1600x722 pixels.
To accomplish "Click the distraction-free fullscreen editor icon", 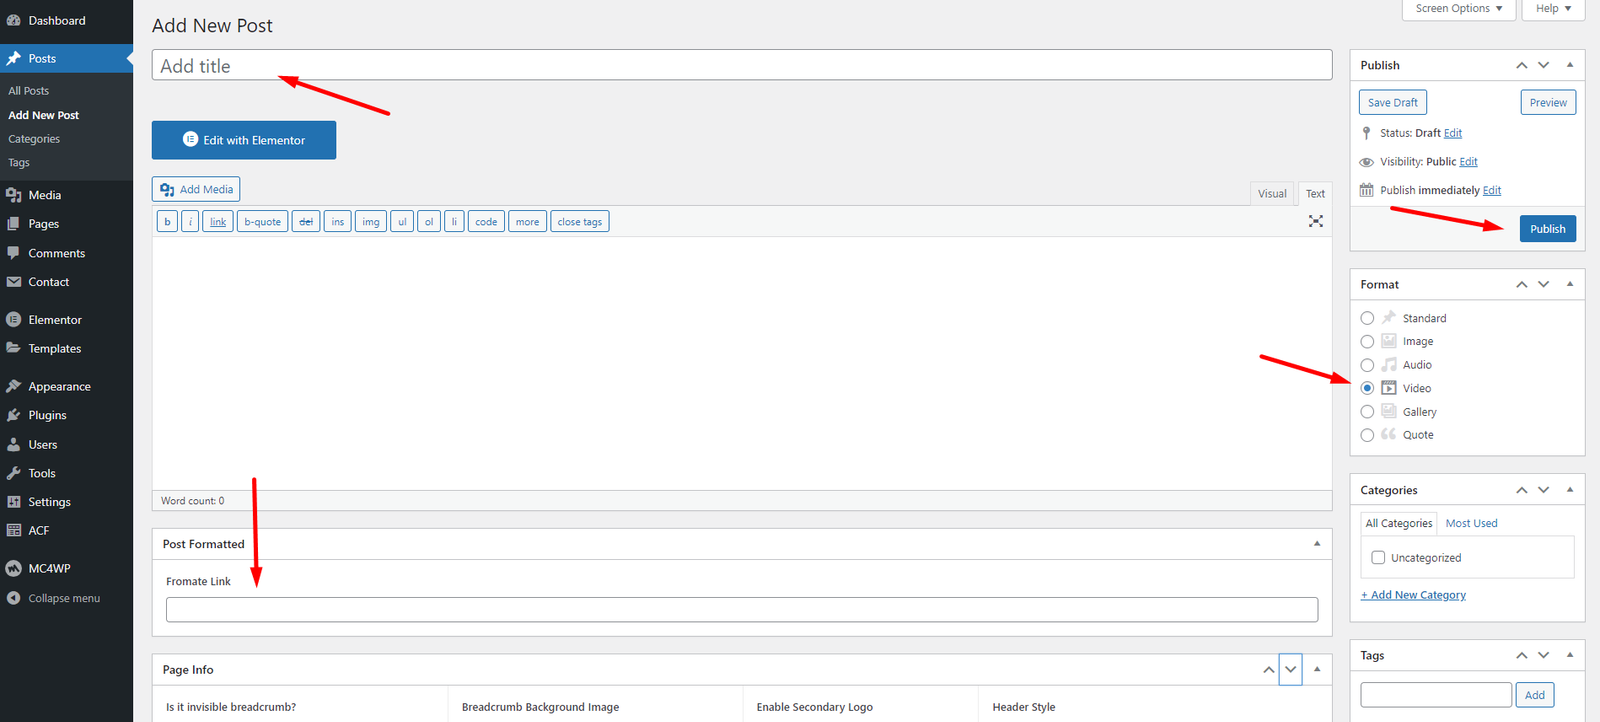I will 1315,221.
